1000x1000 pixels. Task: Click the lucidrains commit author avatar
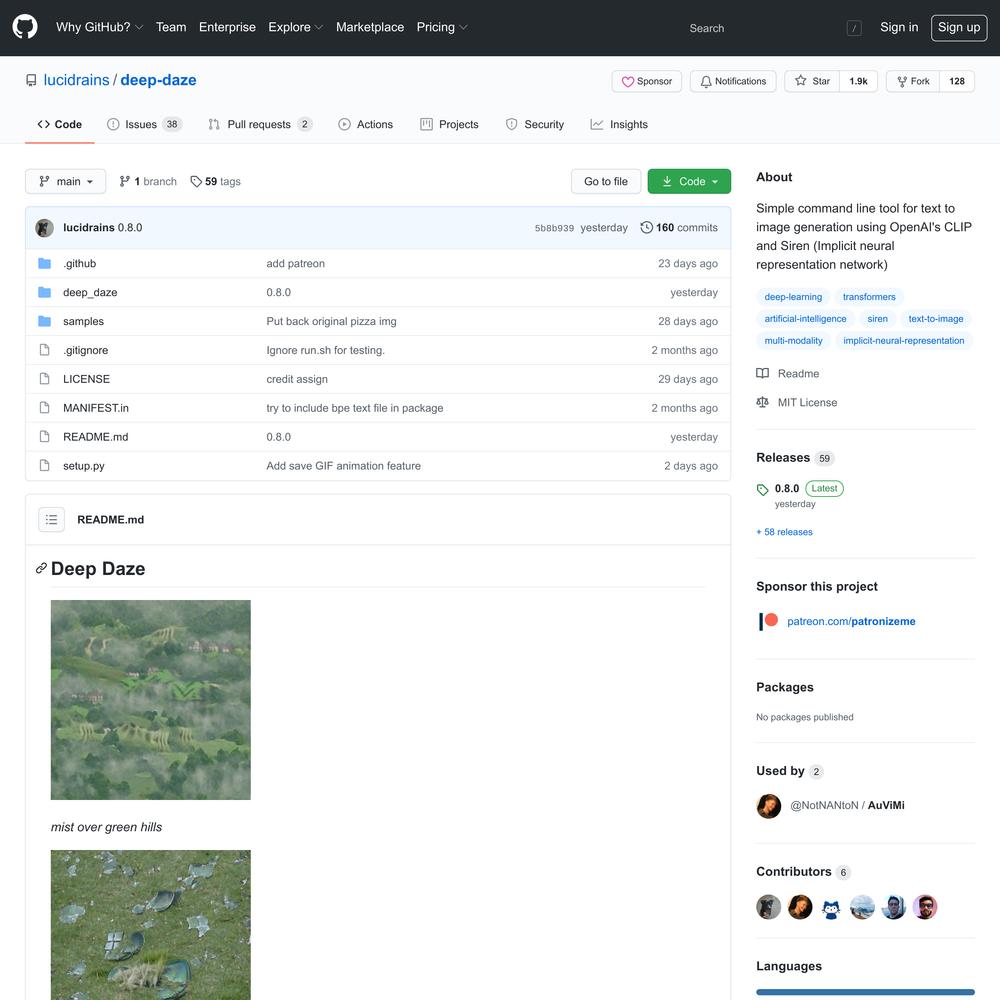pyautogui.click(x=45, y=228)
